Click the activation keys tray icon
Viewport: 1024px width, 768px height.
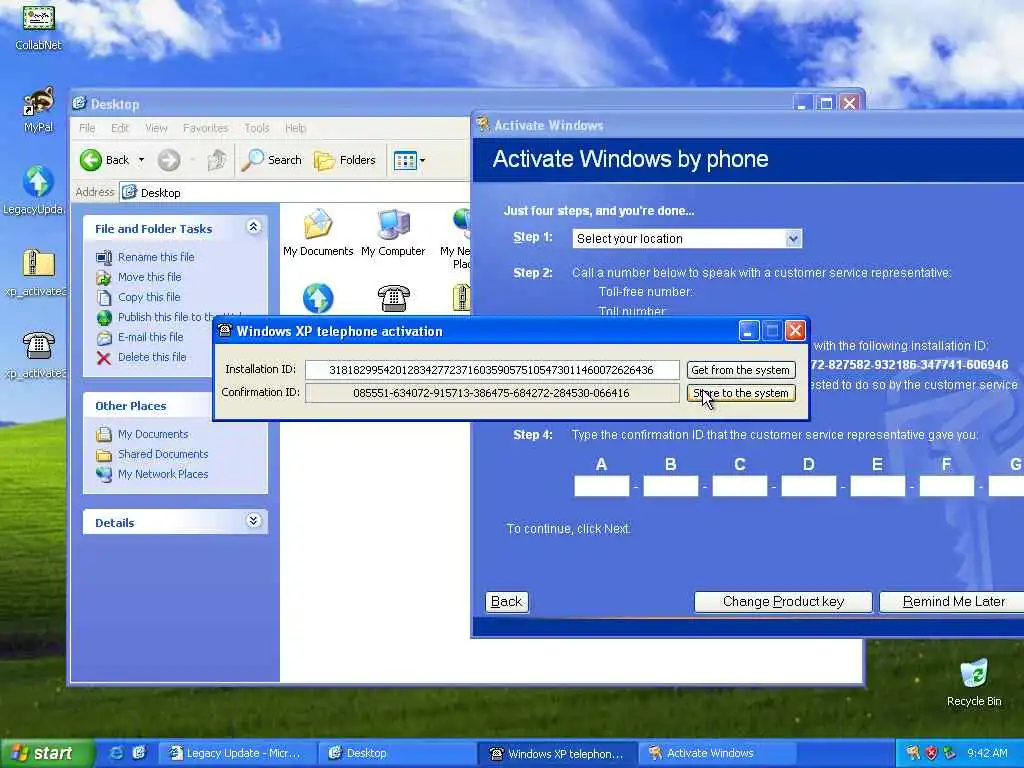pos(913,753)
